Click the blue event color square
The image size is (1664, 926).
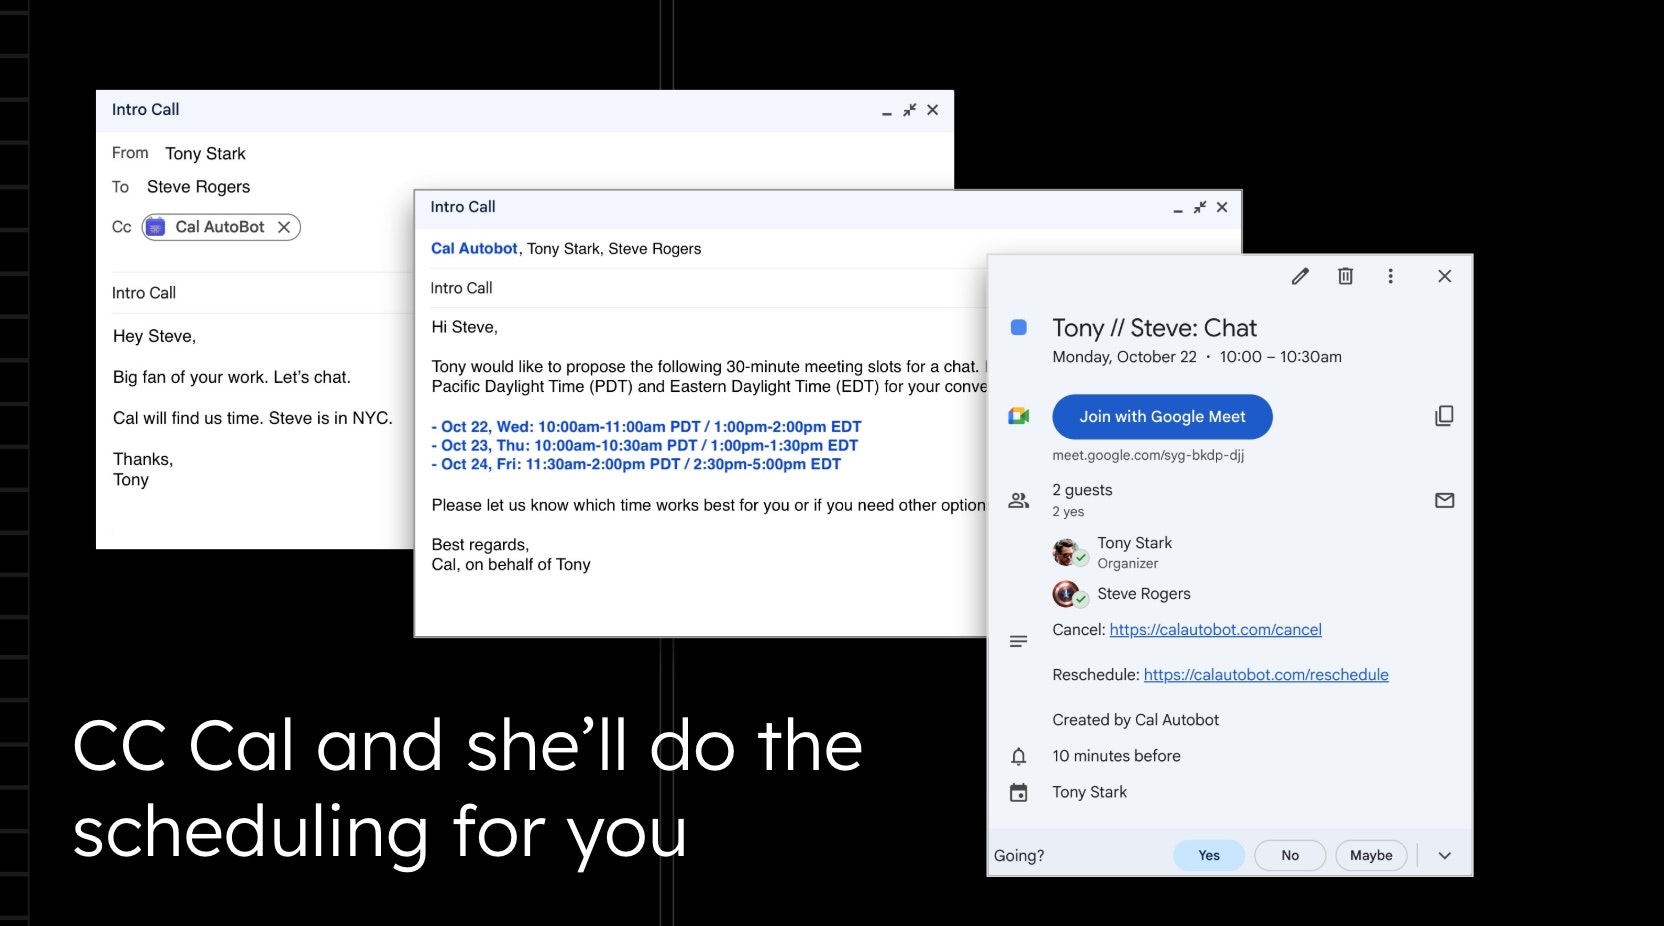[1019, 327]
